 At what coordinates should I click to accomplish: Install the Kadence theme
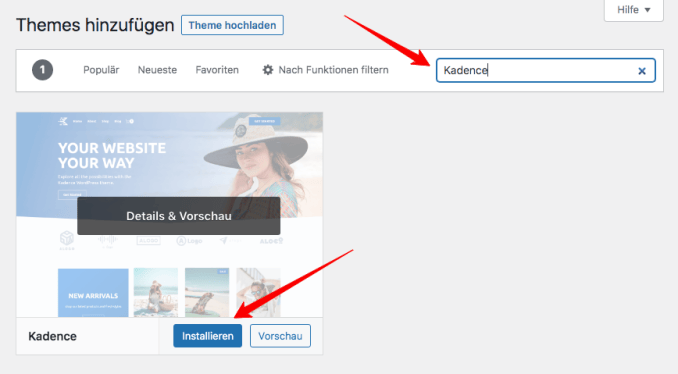click(x=208, y=336)
